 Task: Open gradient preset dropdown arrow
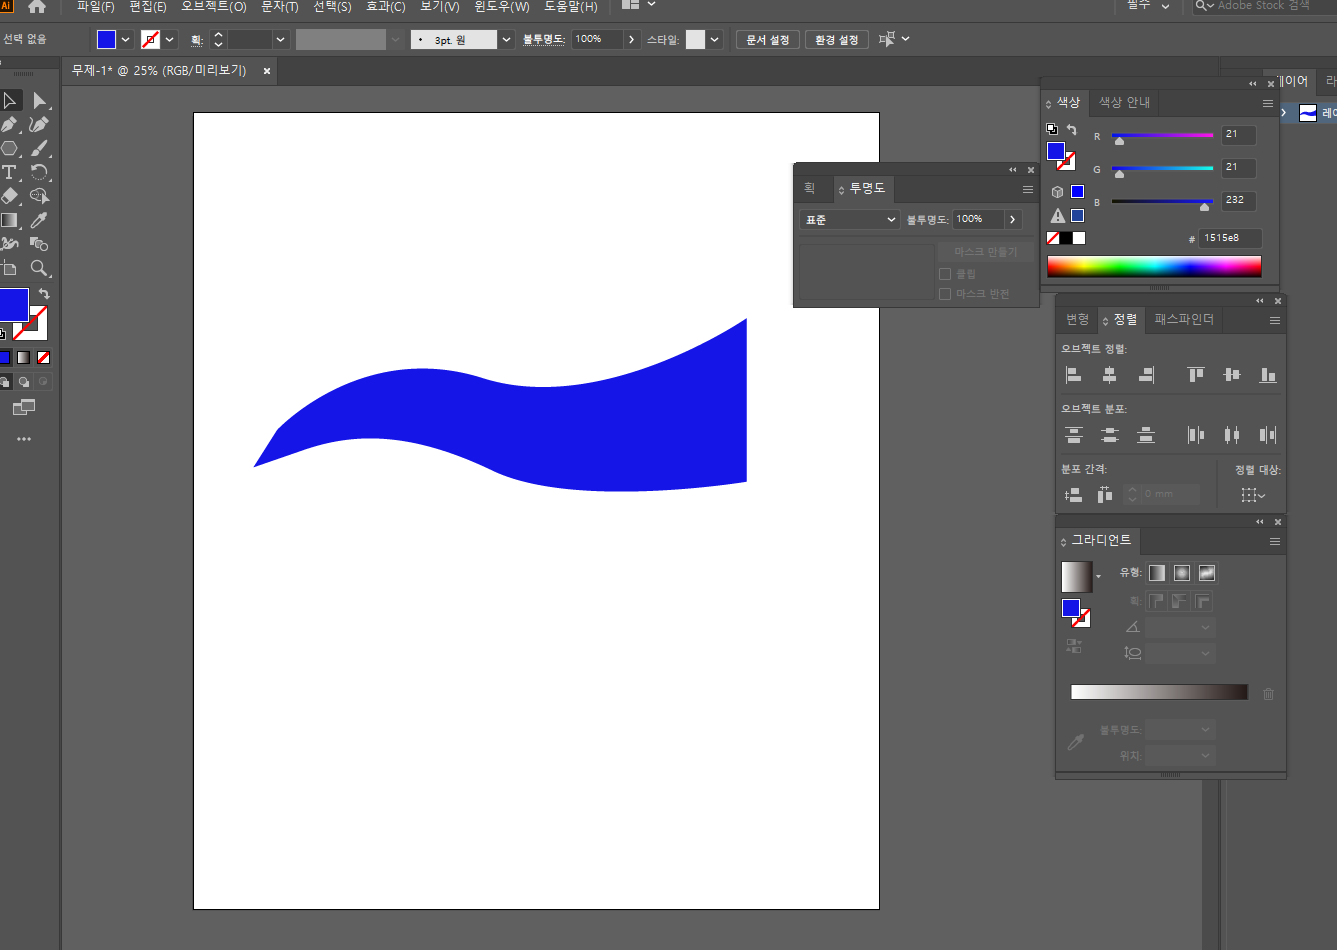(1098, 577)
